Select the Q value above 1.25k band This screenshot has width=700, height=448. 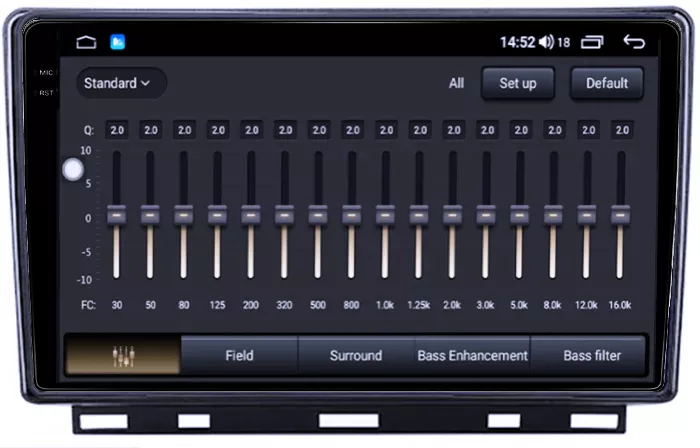click(420, 130)
